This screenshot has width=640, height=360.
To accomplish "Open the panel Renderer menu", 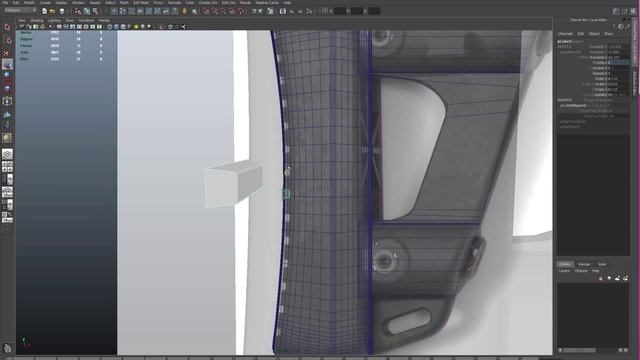I will click(86, 20).
